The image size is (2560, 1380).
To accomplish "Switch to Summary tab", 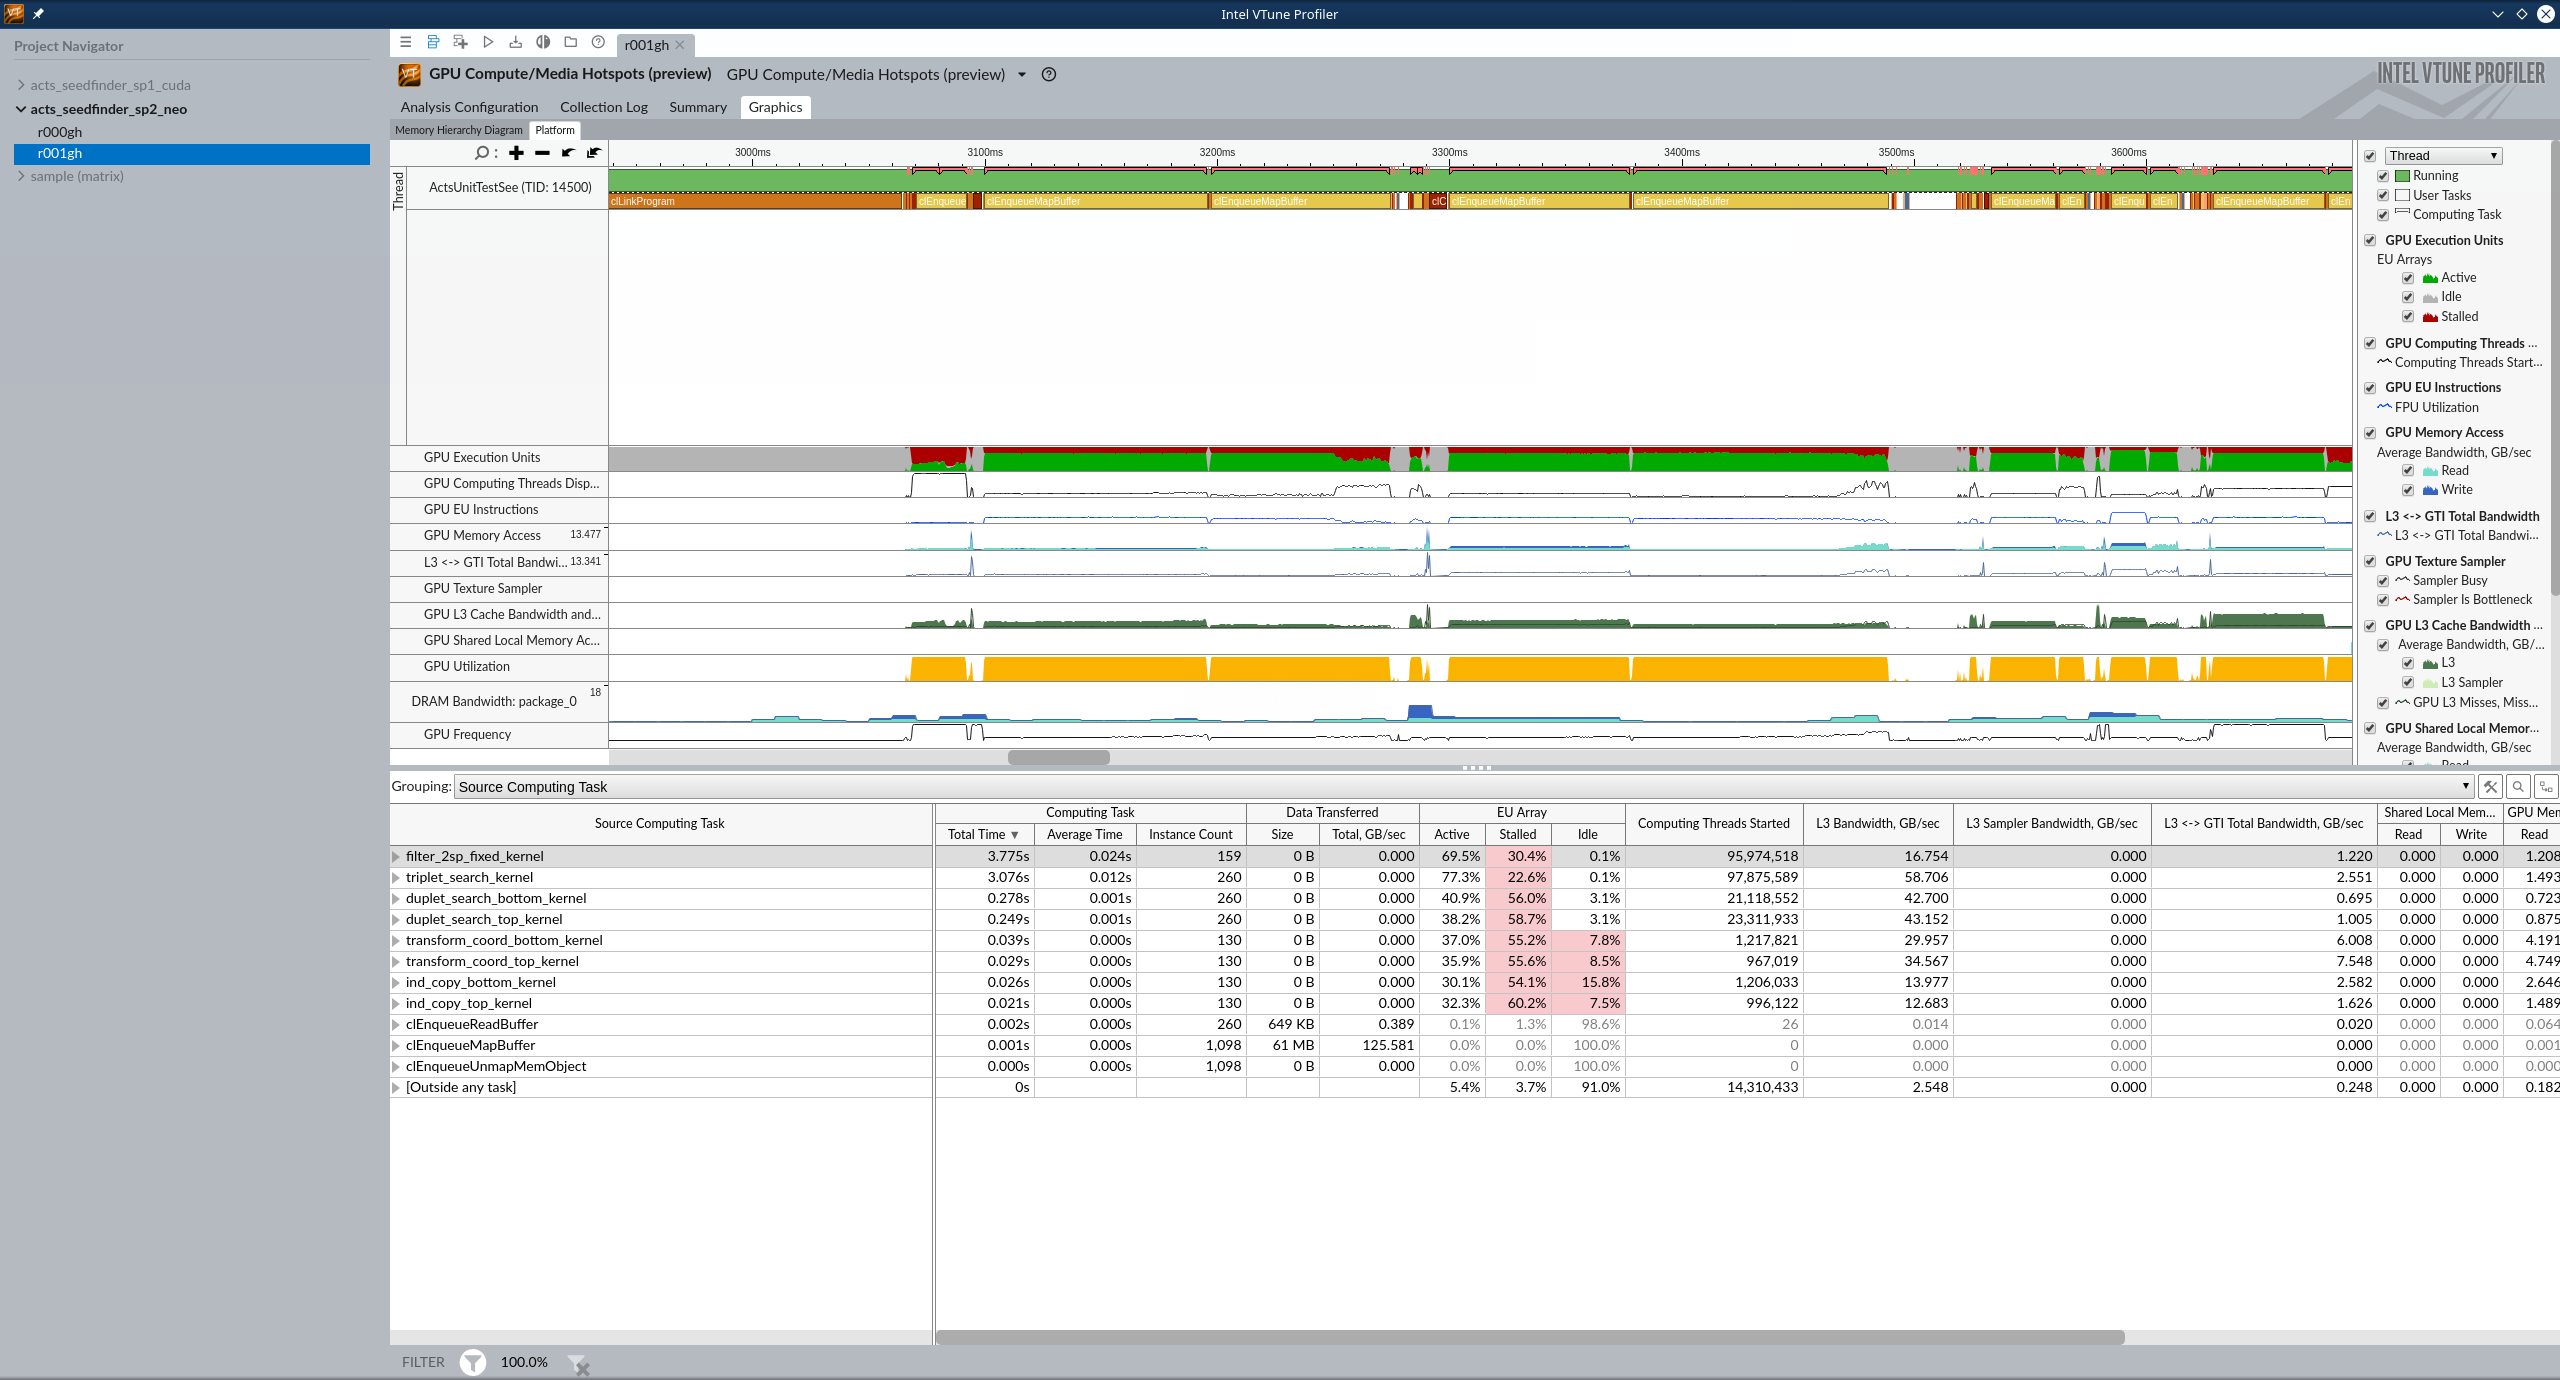I will pos(698,107).
